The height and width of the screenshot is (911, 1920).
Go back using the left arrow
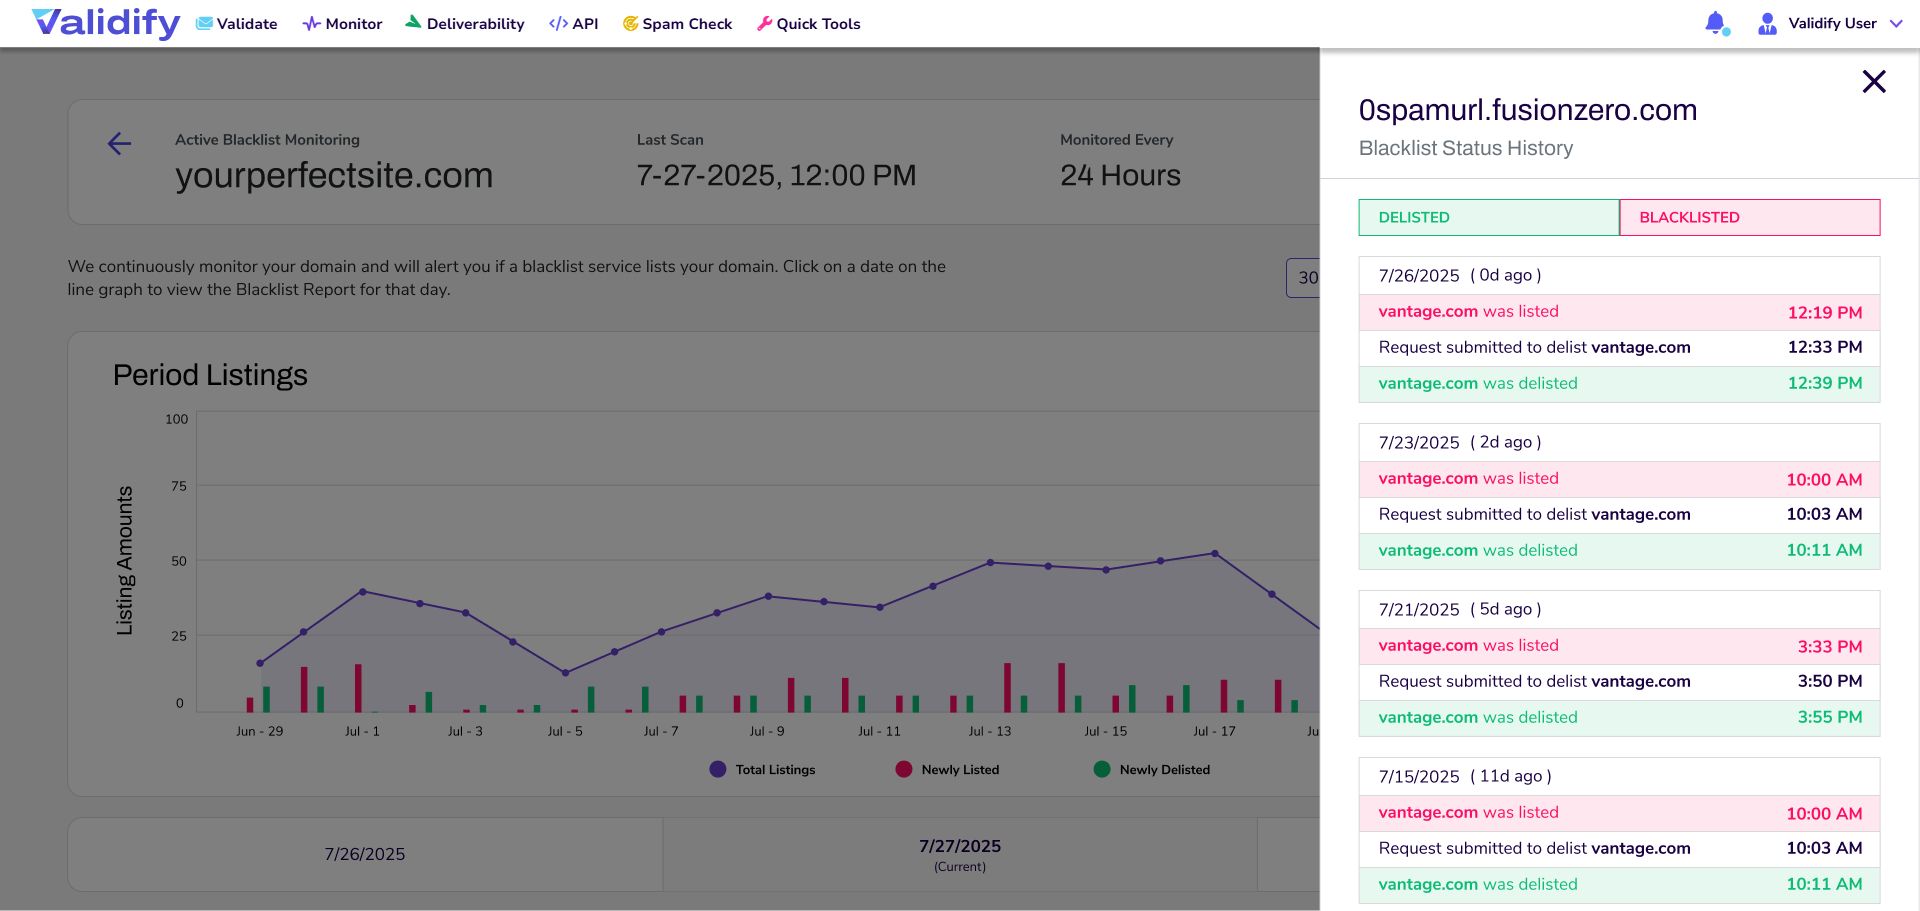tap(120, 144)
